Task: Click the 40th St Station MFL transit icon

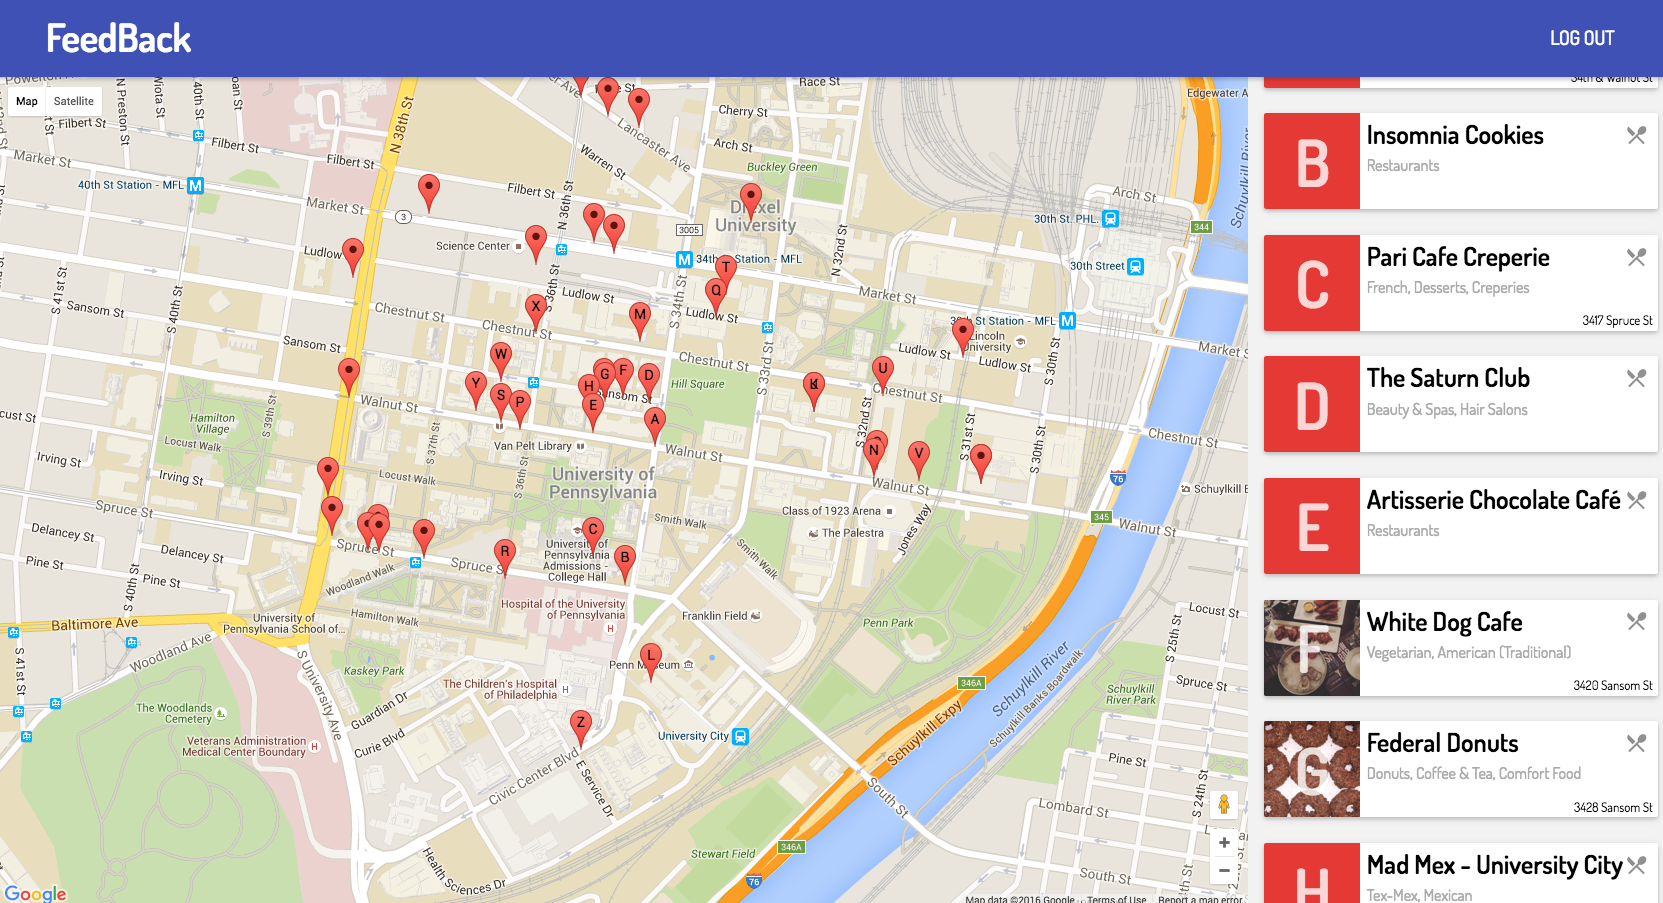Action: pos(196,185)
